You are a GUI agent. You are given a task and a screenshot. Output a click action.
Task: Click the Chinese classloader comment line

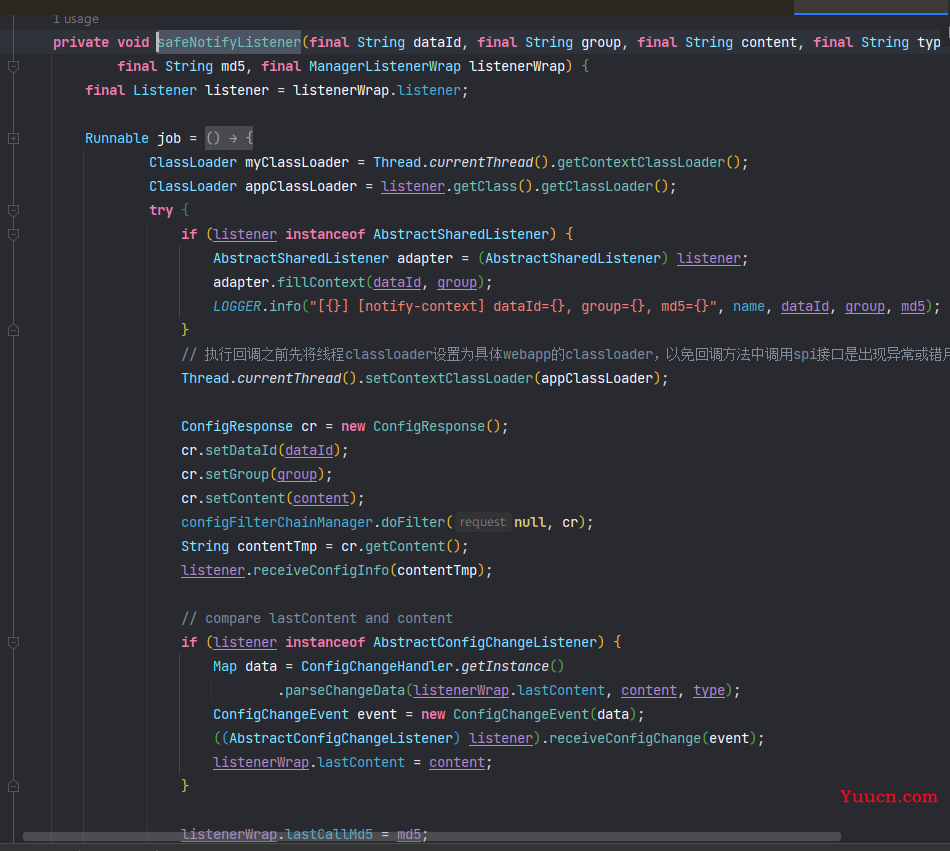(565, 354)
